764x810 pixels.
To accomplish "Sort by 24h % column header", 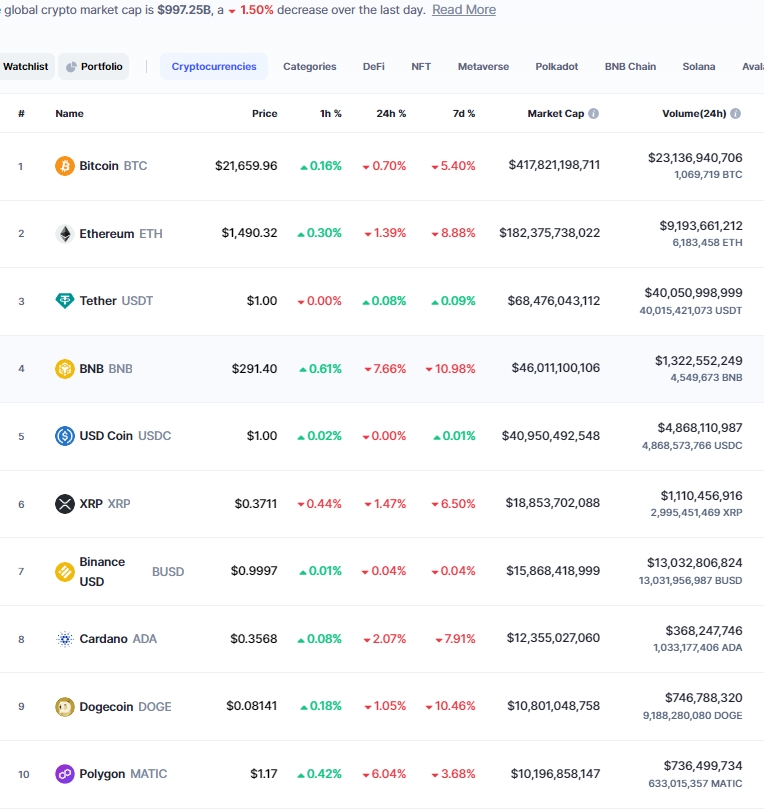I will point(391,114).
